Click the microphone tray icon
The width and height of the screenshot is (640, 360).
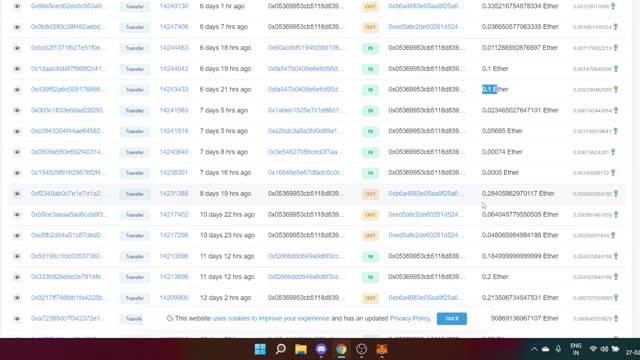click(x=558, y=349)
